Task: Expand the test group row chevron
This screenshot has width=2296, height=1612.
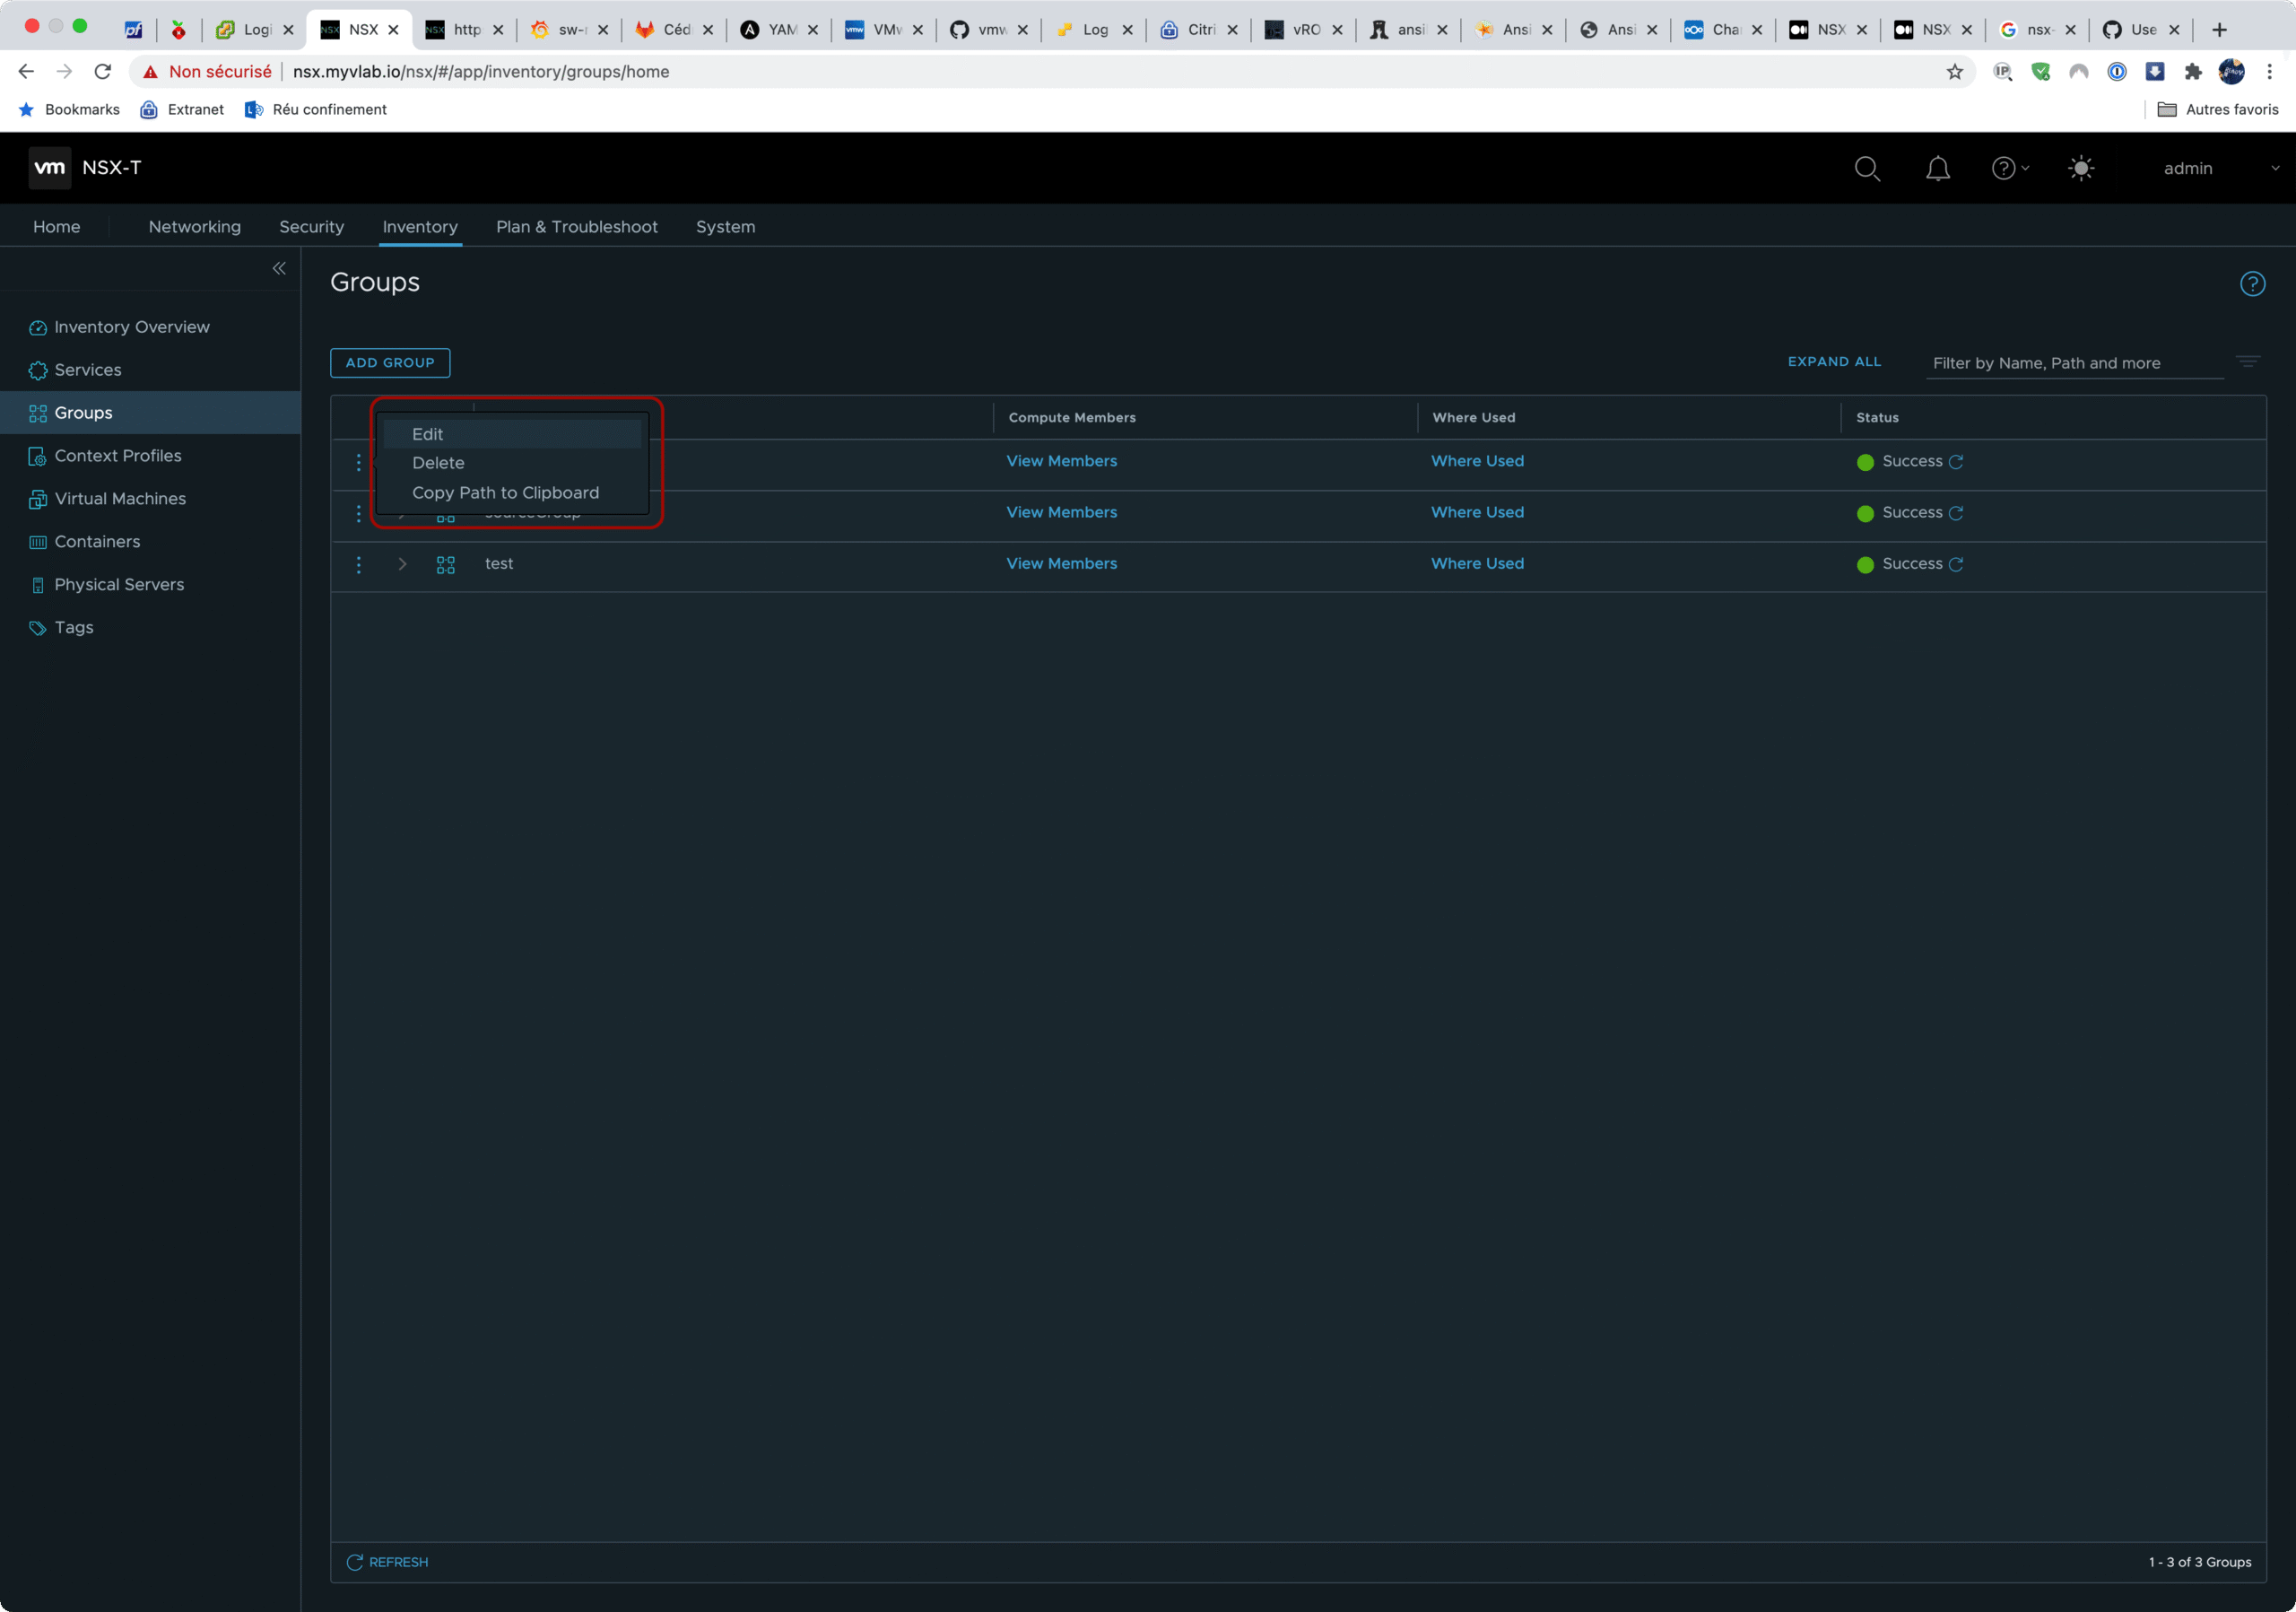Action: tap(402, 564)
